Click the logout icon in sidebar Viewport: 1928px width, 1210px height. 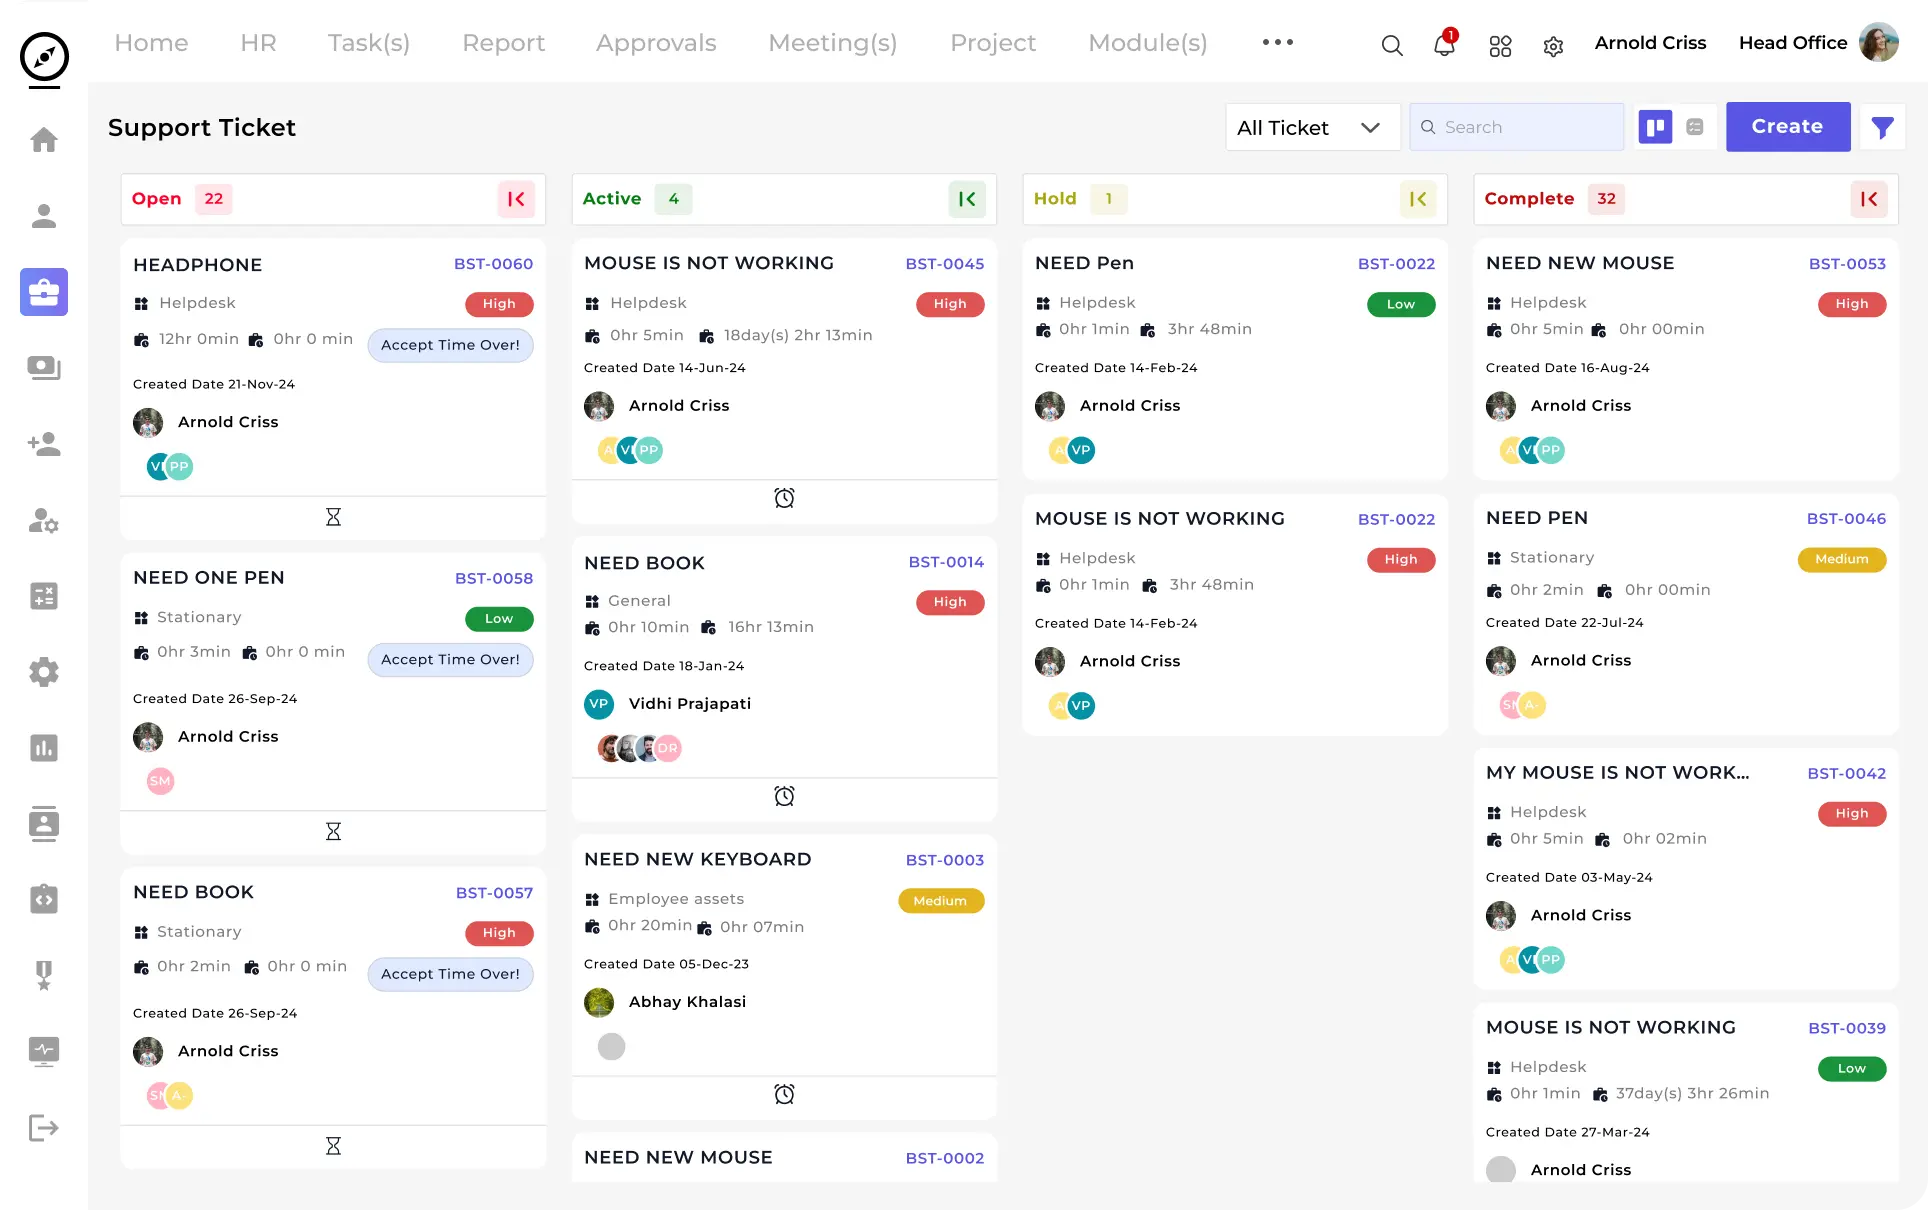tap(44, 1128)
